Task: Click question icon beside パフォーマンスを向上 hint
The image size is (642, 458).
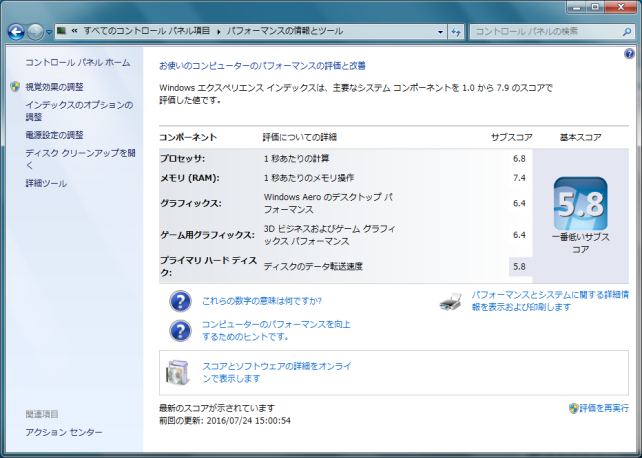Action: point(180,331)
